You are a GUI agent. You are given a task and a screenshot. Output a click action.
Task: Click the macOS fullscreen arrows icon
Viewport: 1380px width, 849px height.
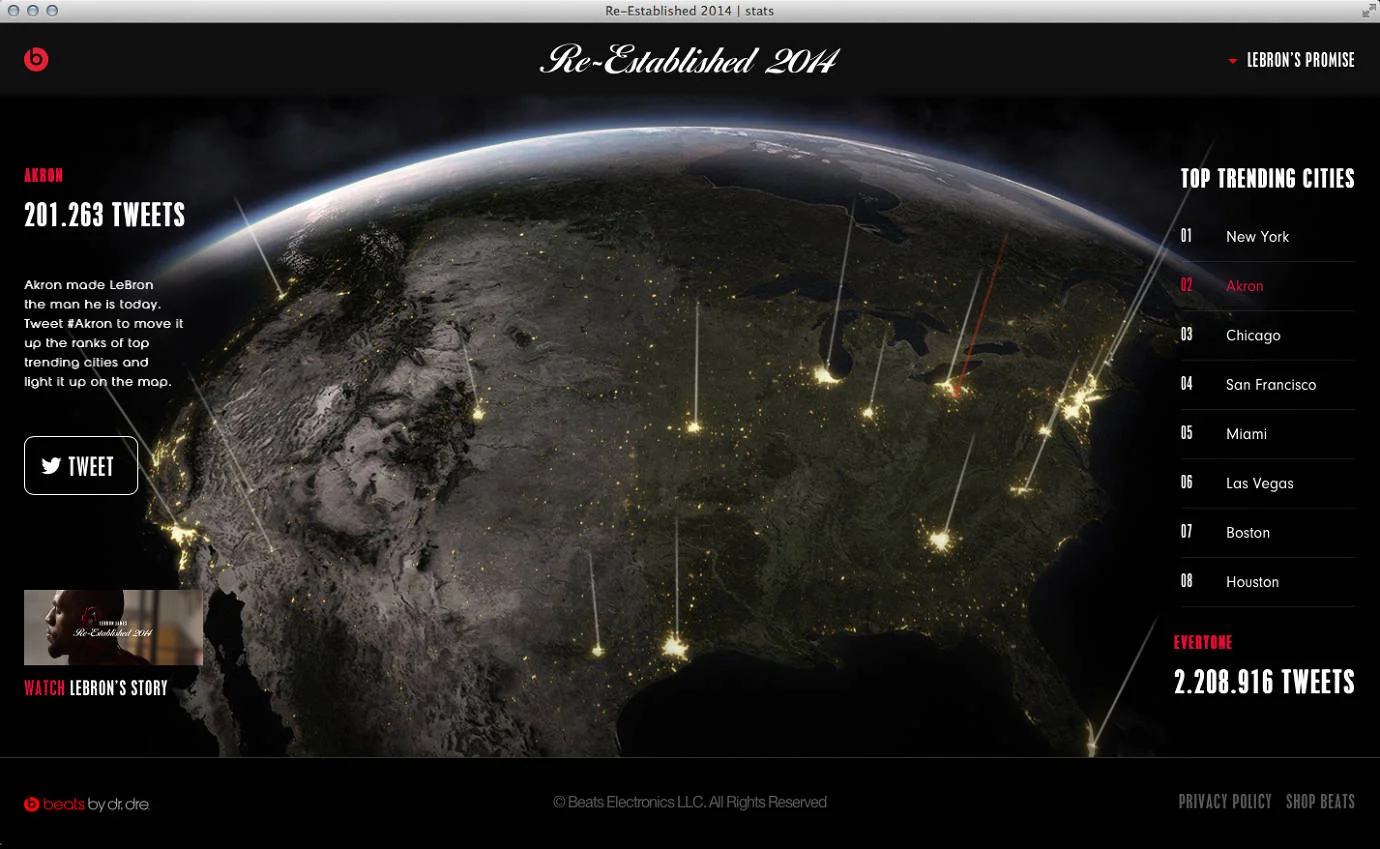coord(1368,11)
